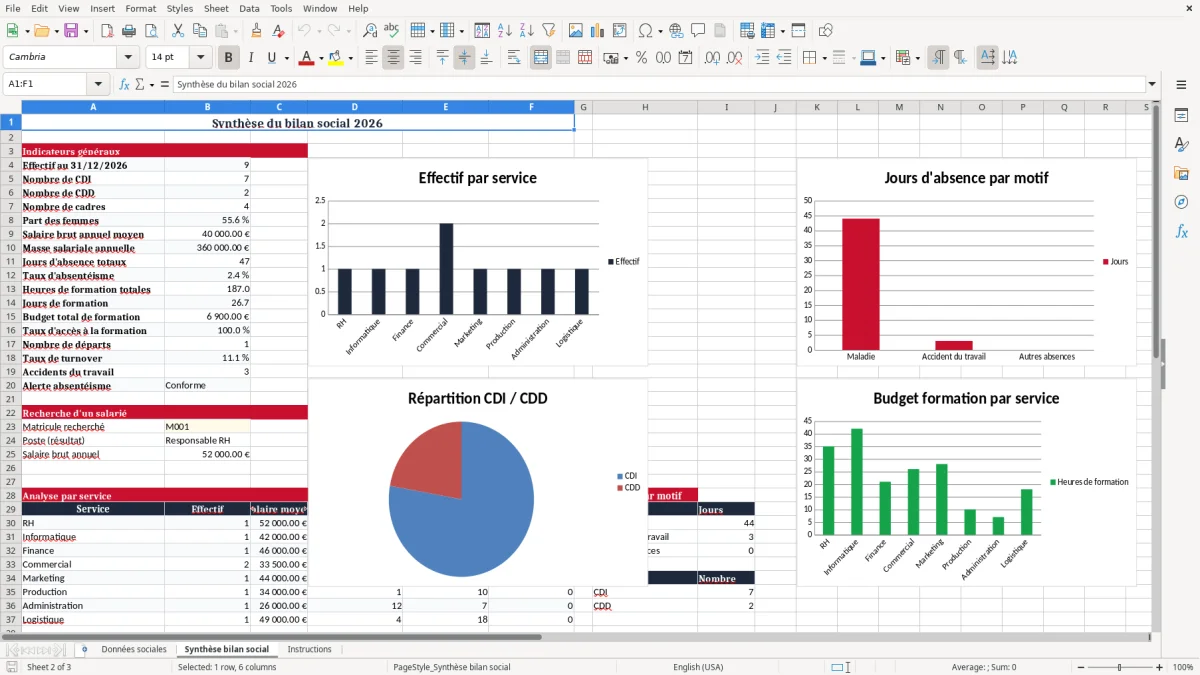
Task: Select column header D
Action: click(x=355, y=107)
